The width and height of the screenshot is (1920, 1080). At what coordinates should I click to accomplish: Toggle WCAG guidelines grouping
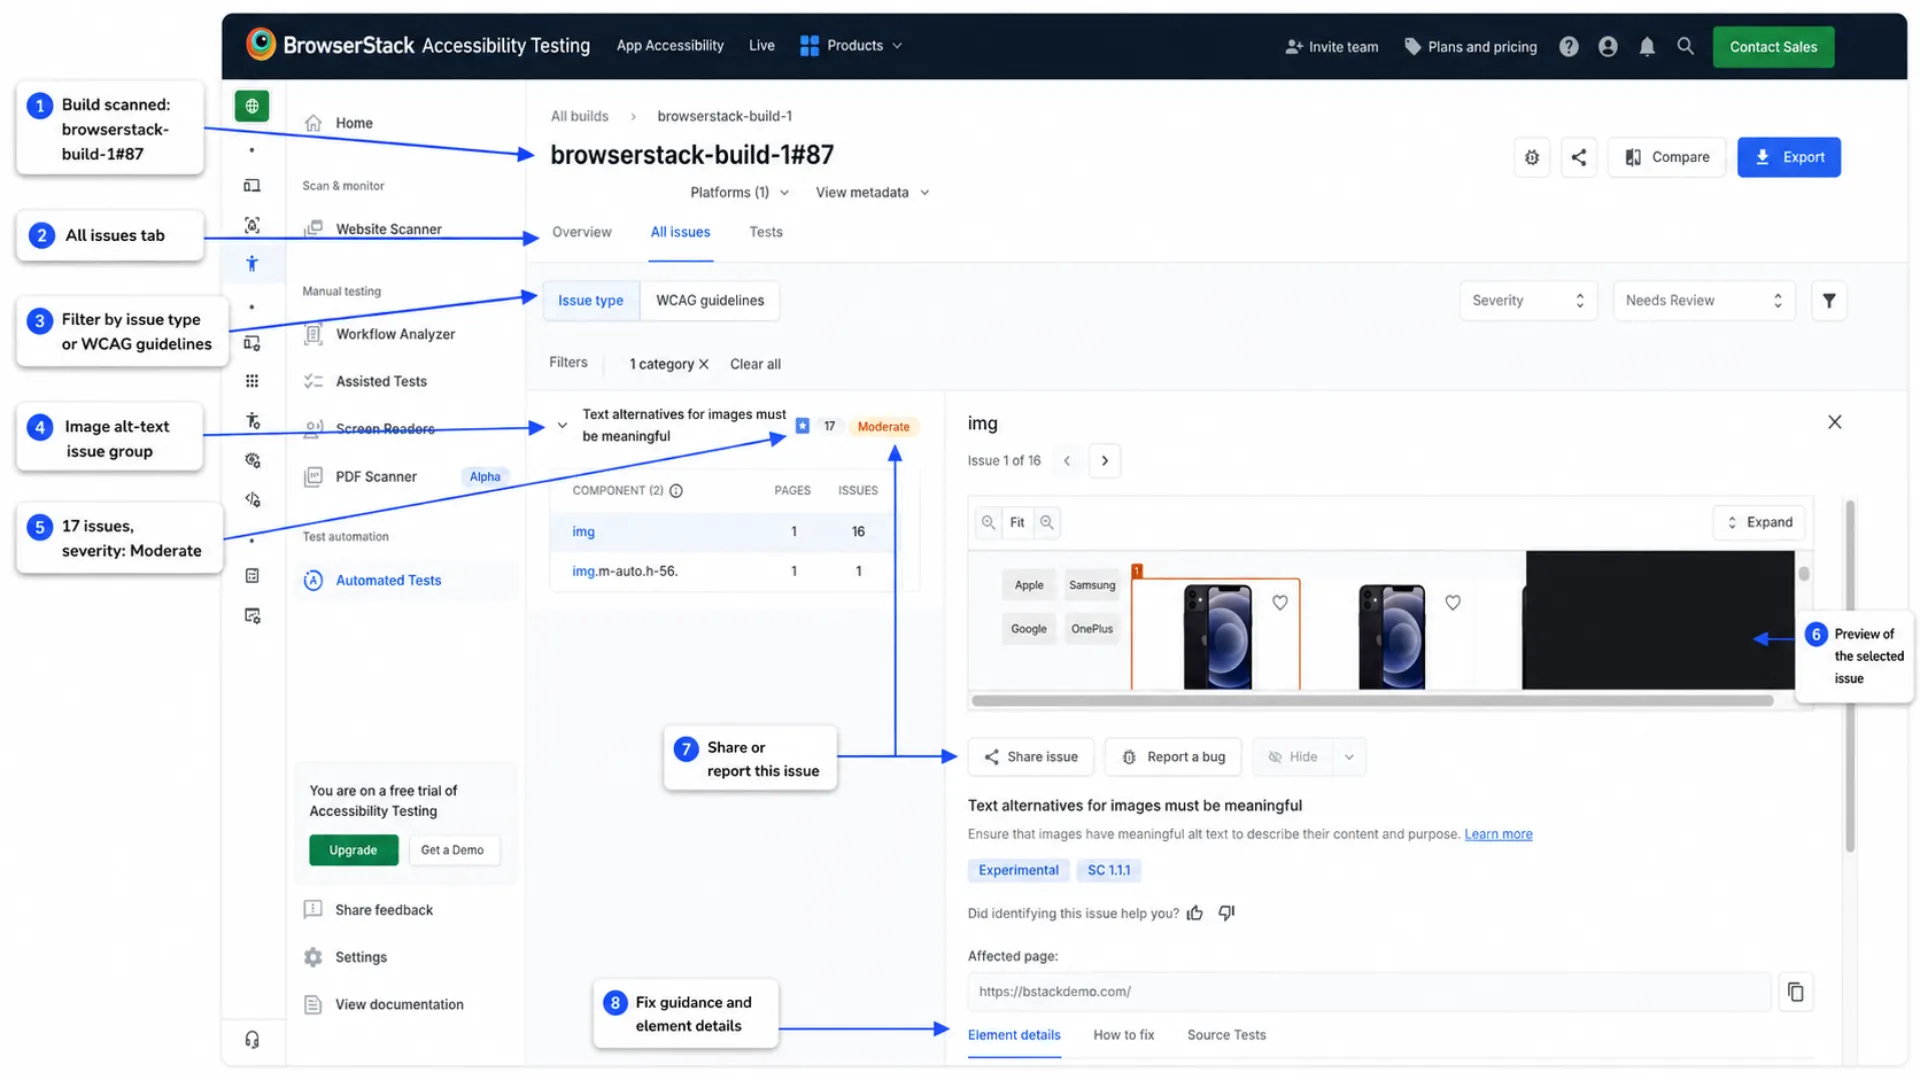click(x=709, y=300)
